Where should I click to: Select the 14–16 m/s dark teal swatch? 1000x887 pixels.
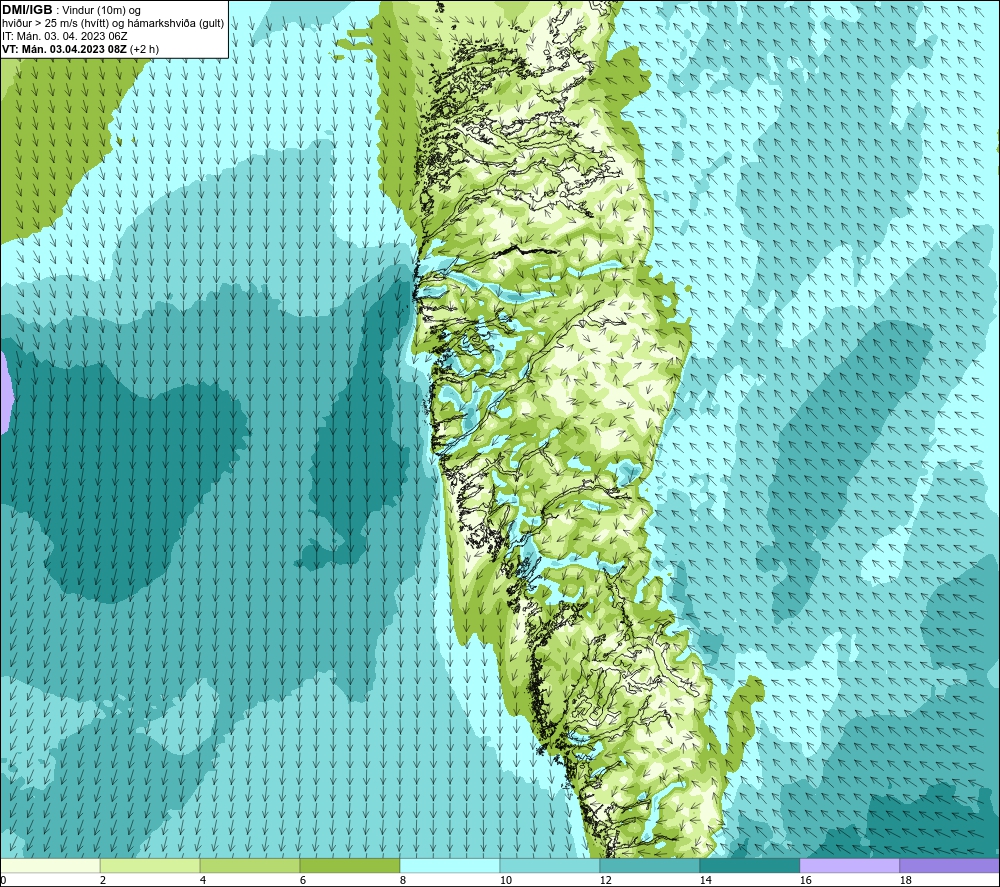coord(749,865)
